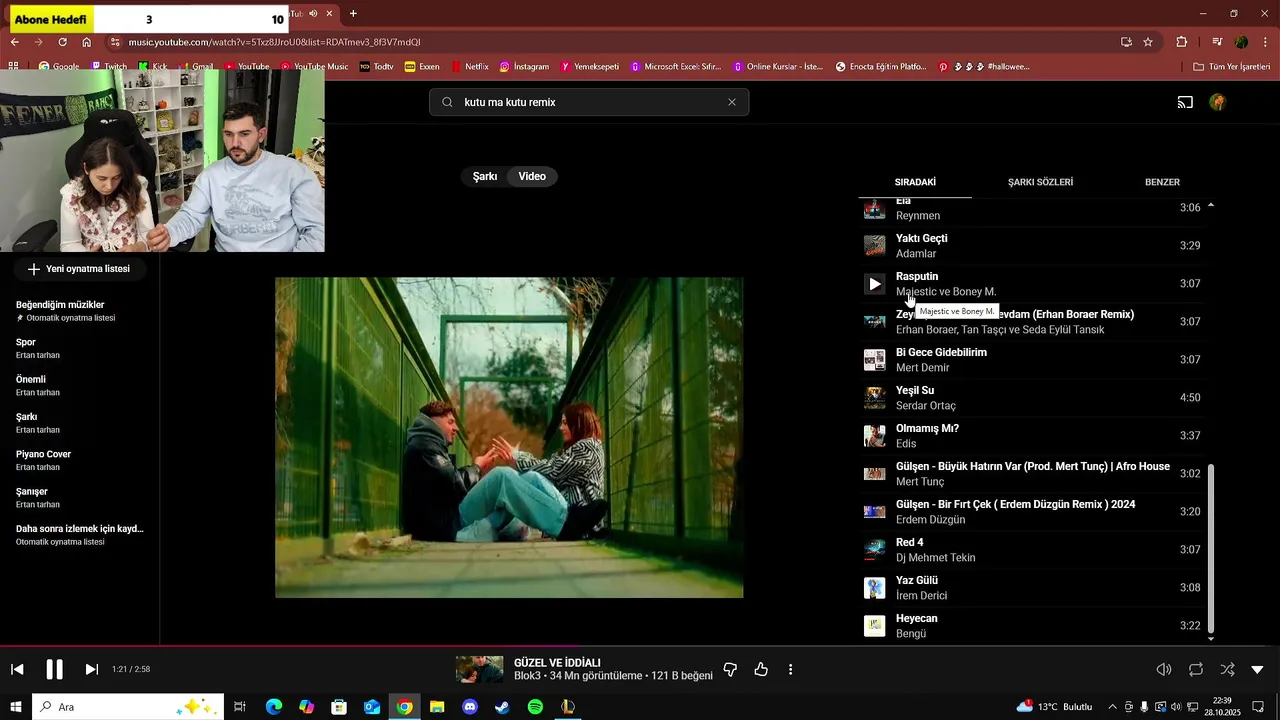1280x720 pixels.
Task: Toggle repeat mode in player bar
Action: pos(1196,669)
